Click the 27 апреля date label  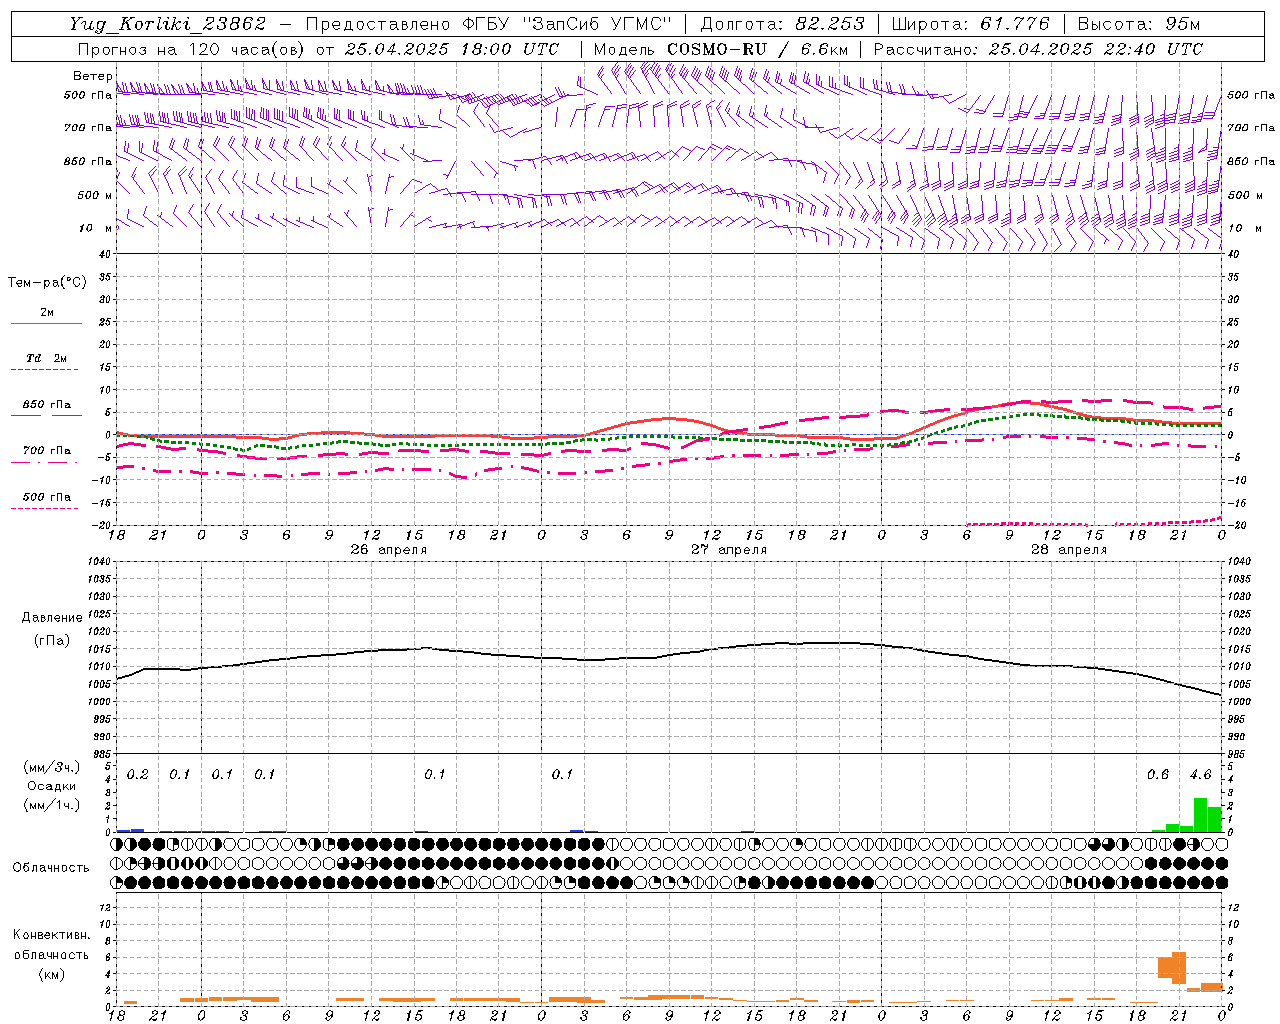[x=729, y=550]
